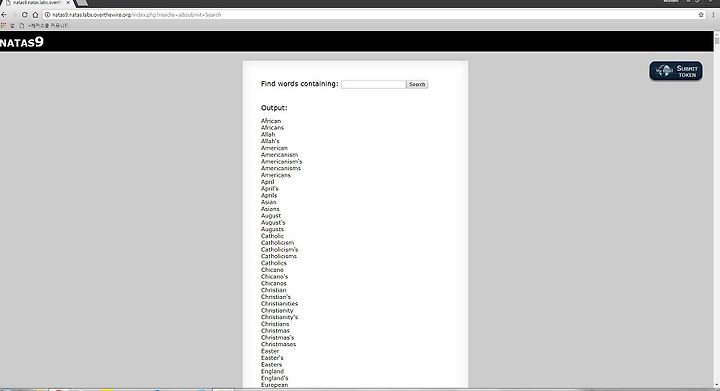
Task: Reload the page with the refresh icon
Action: (x=25, y=15)
